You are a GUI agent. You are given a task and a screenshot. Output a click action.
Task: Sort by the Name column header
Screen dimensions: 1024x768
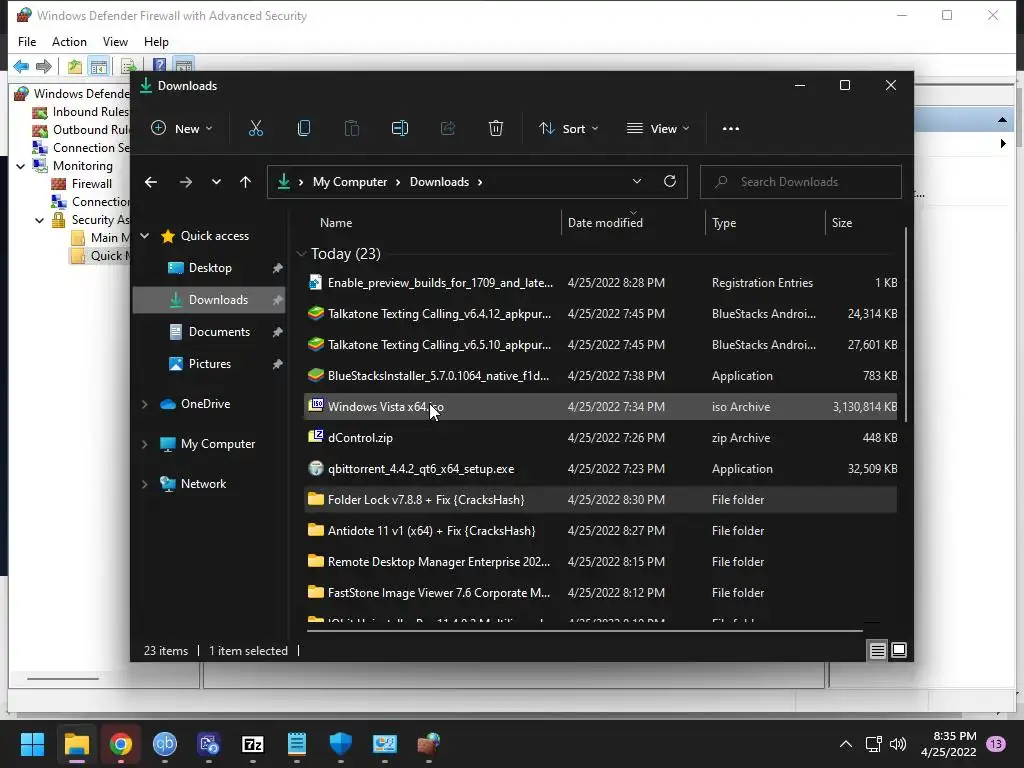[x=336, y=223]
